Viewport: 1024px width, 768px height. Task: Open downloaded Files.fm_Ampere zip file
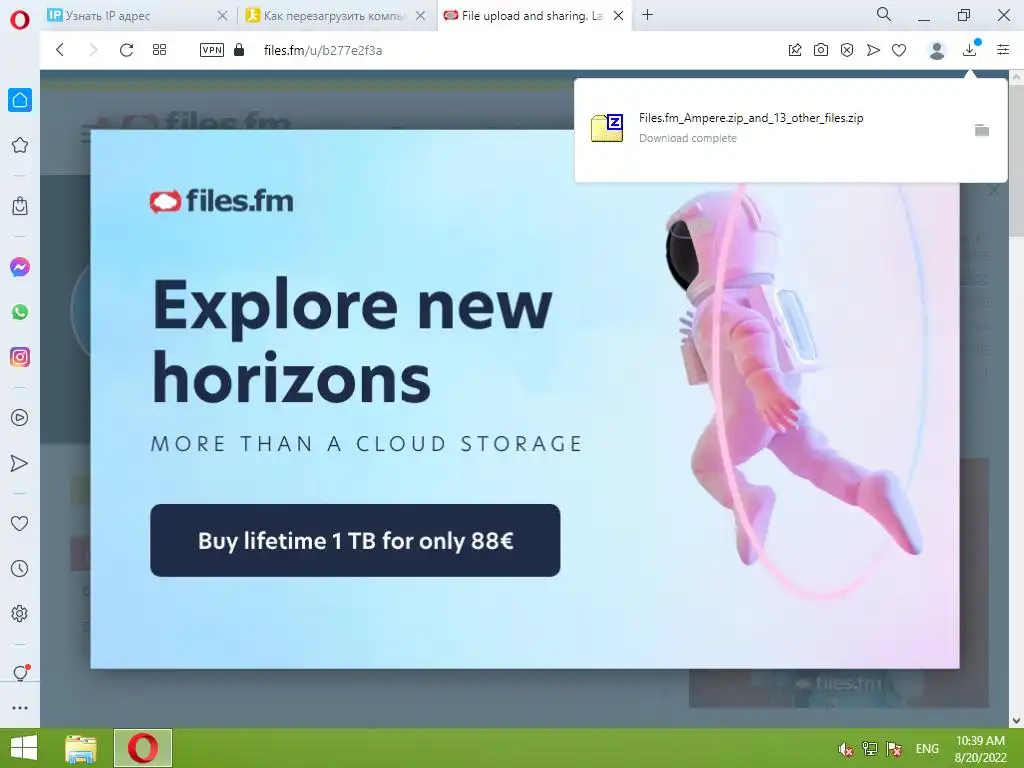[751, 118]
